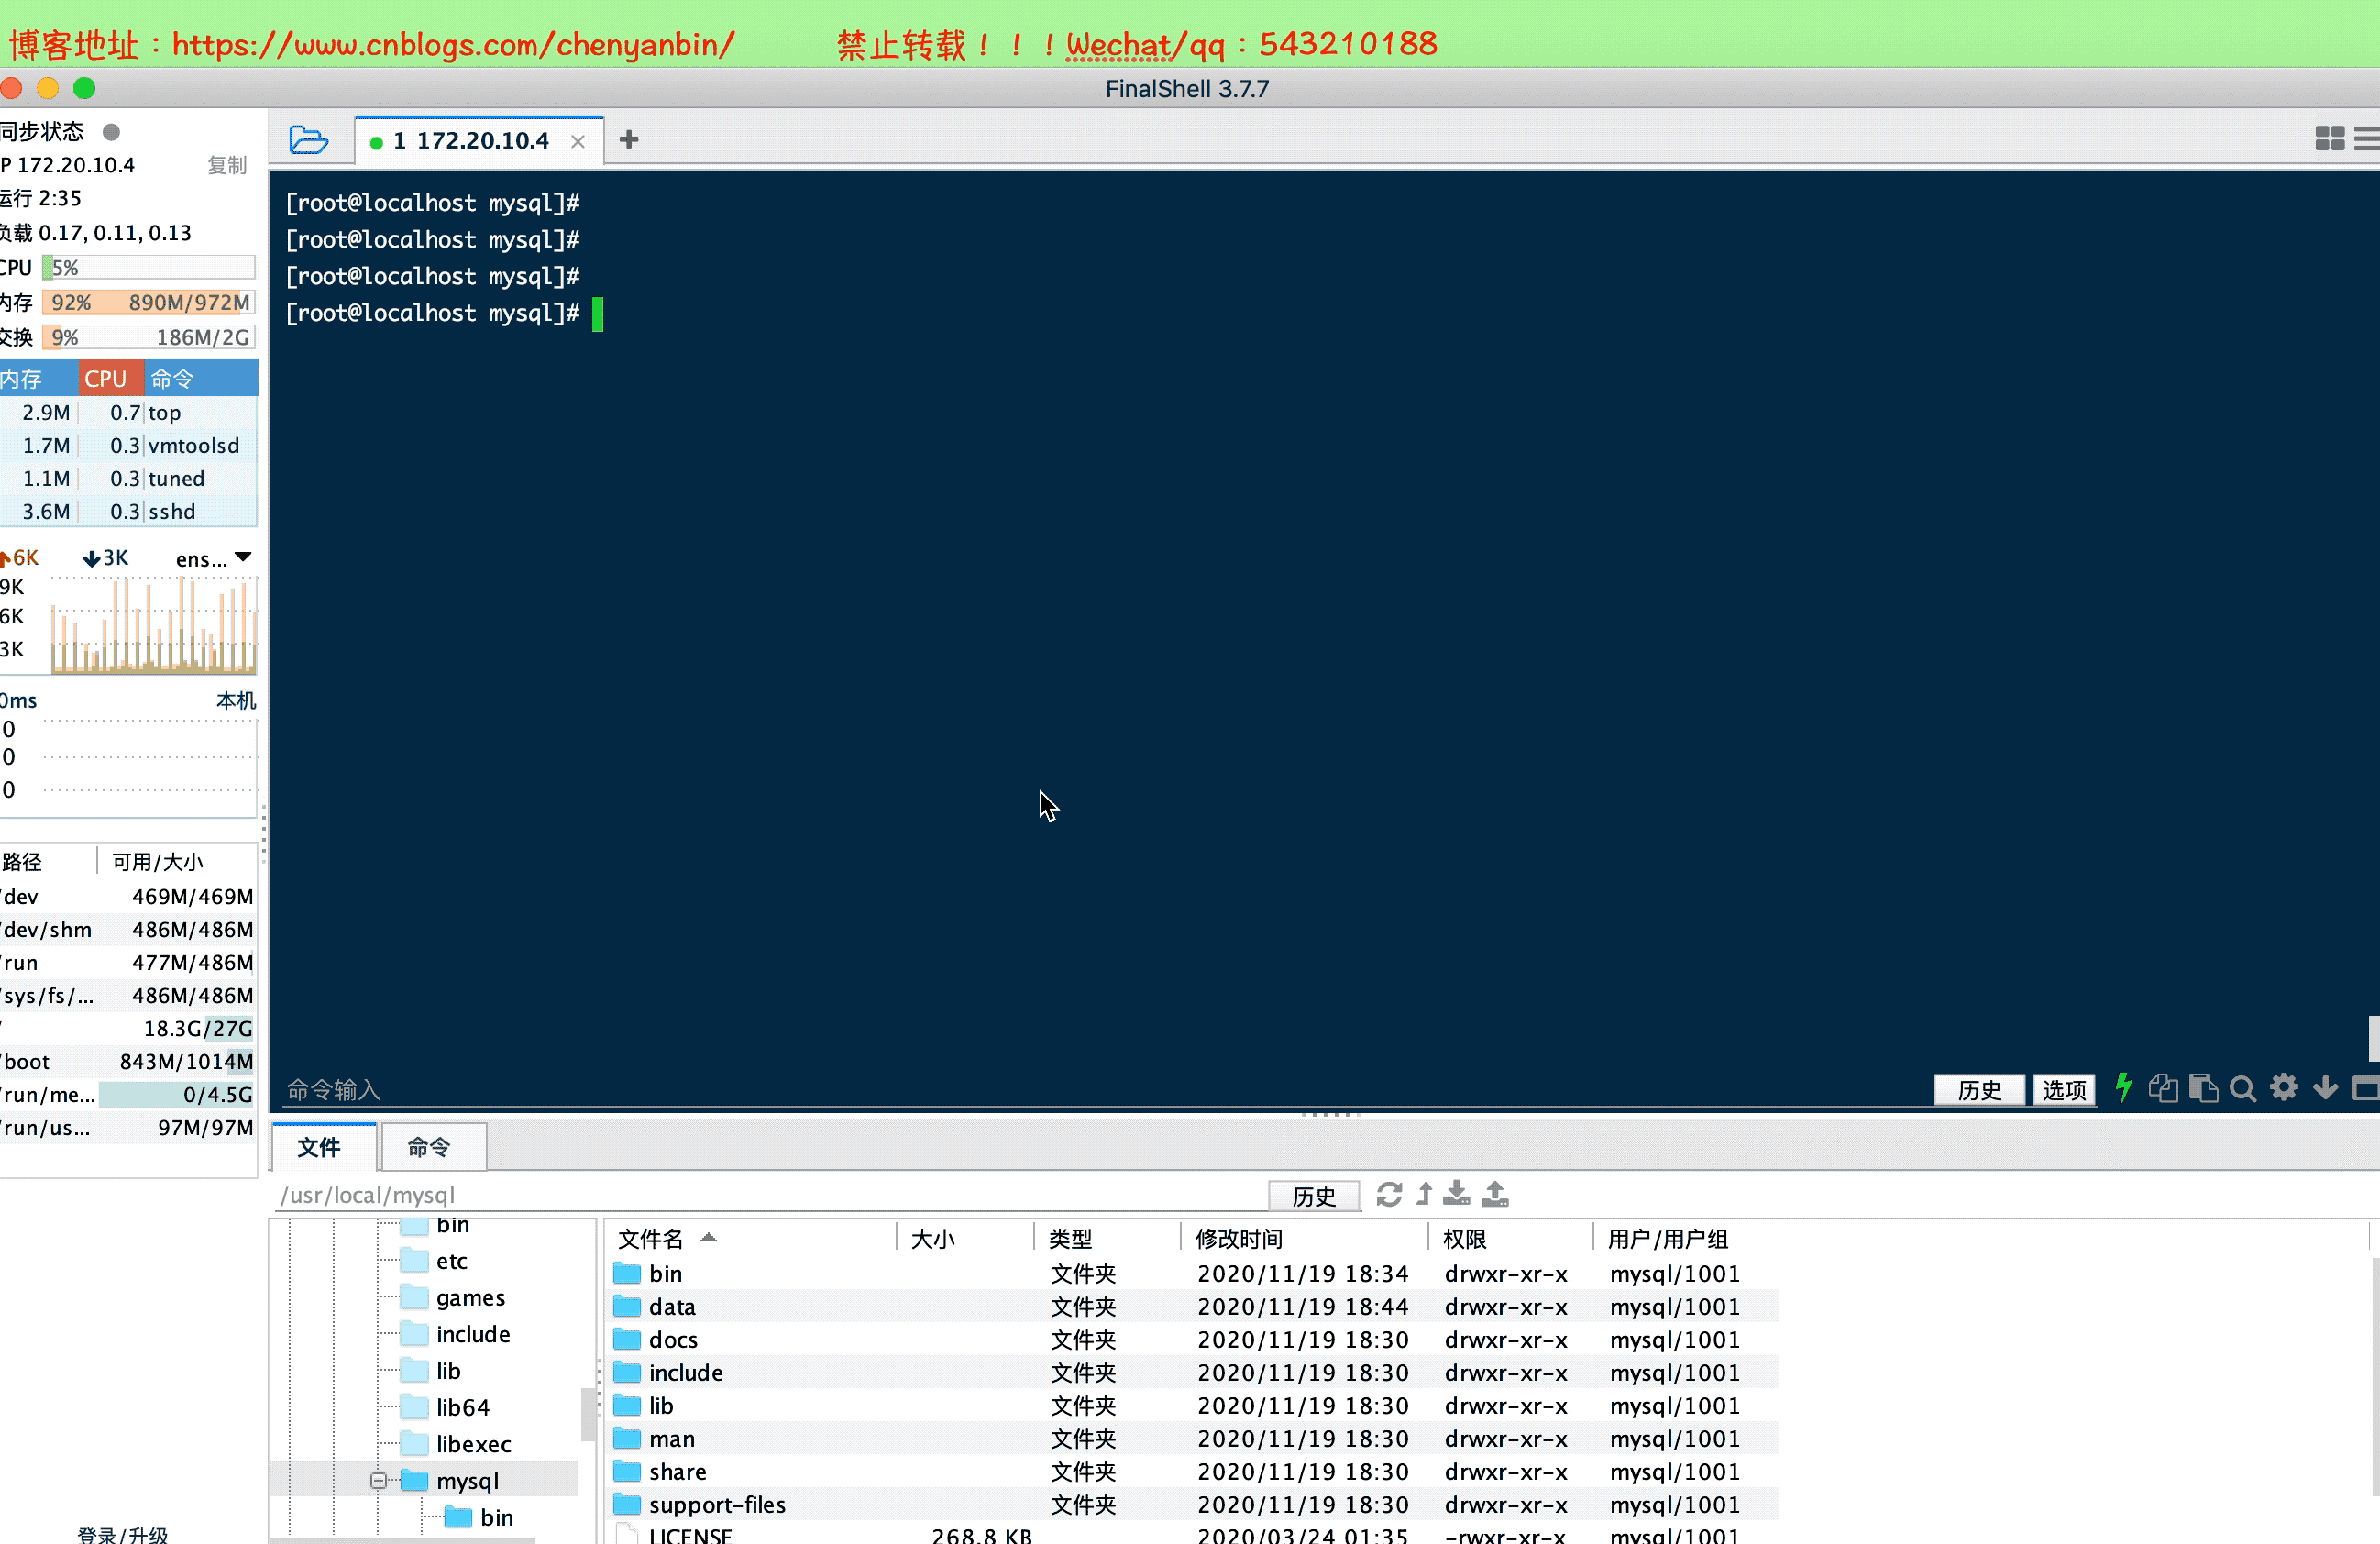
Task: Click the fullscreen terminal rectangle icon
Action: 2366,1089
